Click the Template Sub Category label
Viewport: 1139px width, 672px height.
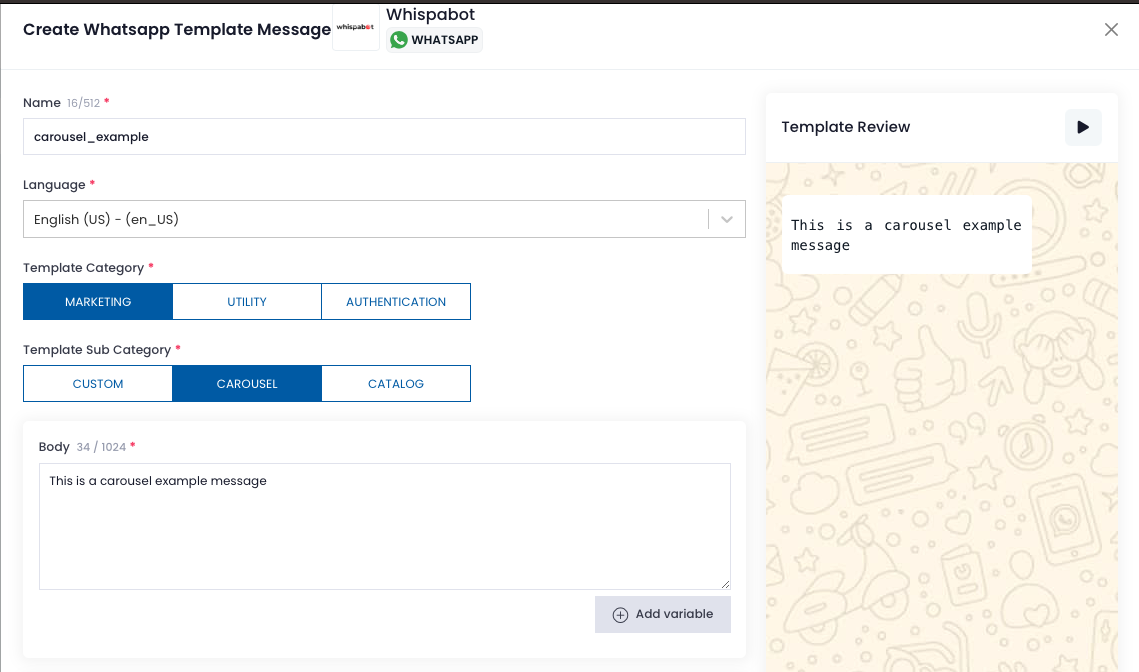97,350
